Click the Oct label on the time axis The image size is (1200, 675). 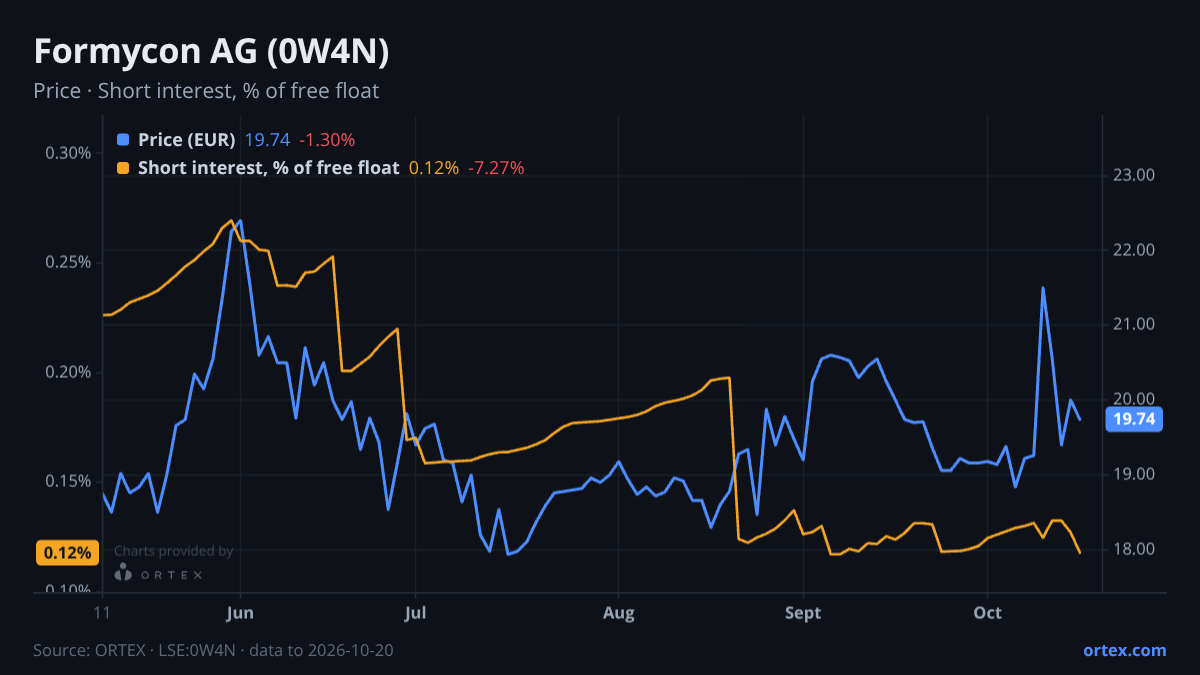click(x=987, y=612)
